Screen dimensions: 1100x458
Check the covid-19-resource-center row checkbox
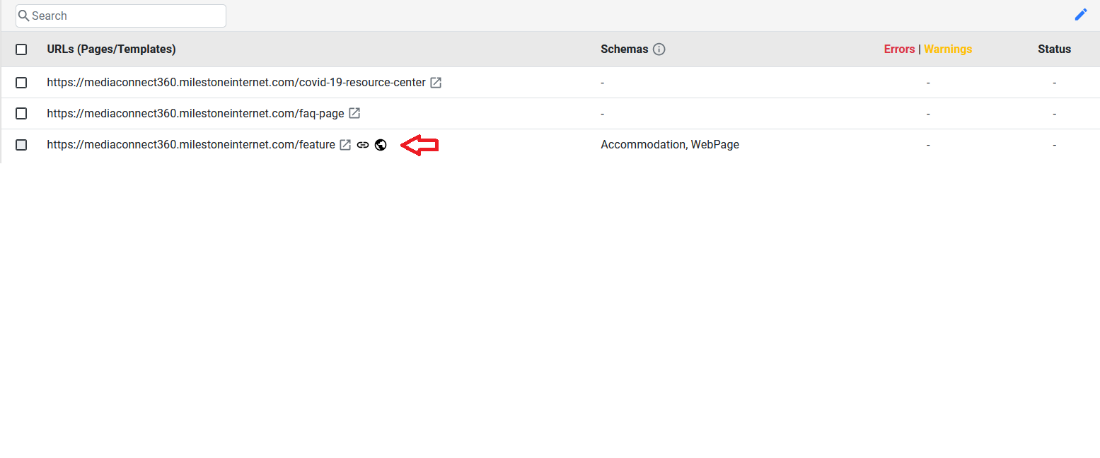click(21, 83)
